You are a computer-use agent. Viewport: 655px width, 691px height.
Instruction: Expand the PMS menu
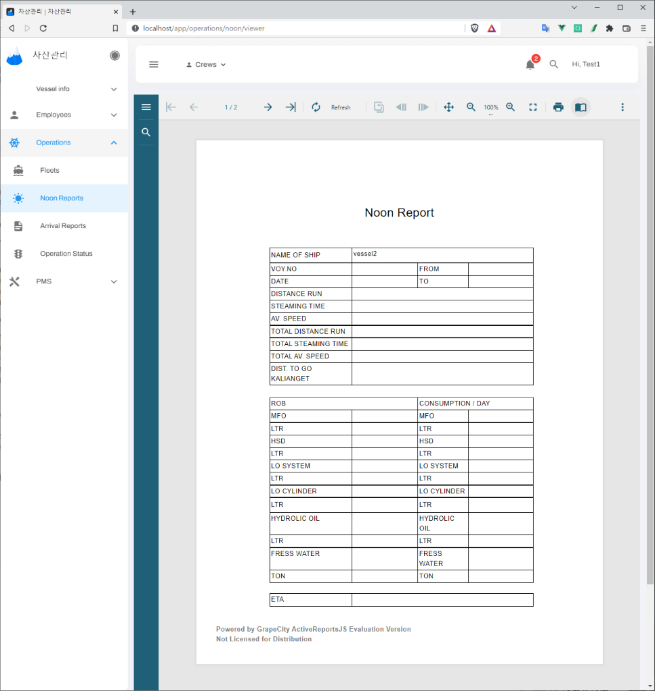point(64,282)
